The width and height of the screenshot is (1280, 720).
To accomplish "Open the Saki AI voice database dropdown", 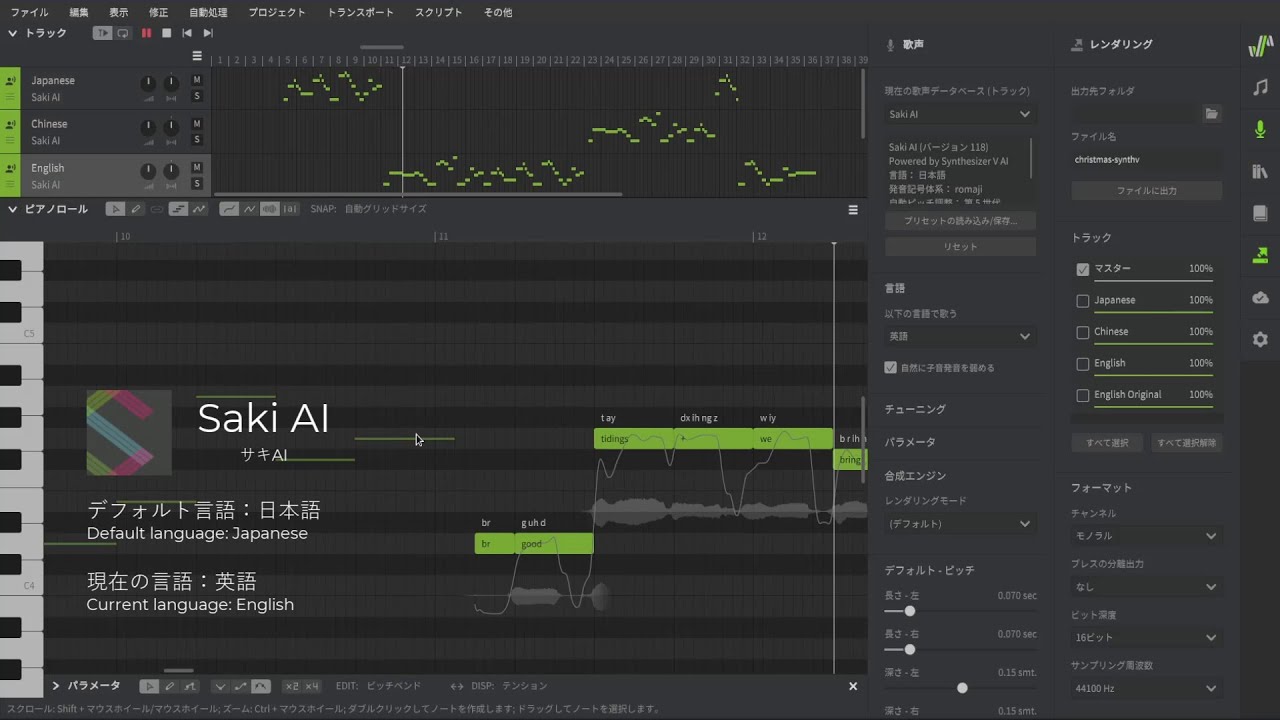I will pos(960,114).
